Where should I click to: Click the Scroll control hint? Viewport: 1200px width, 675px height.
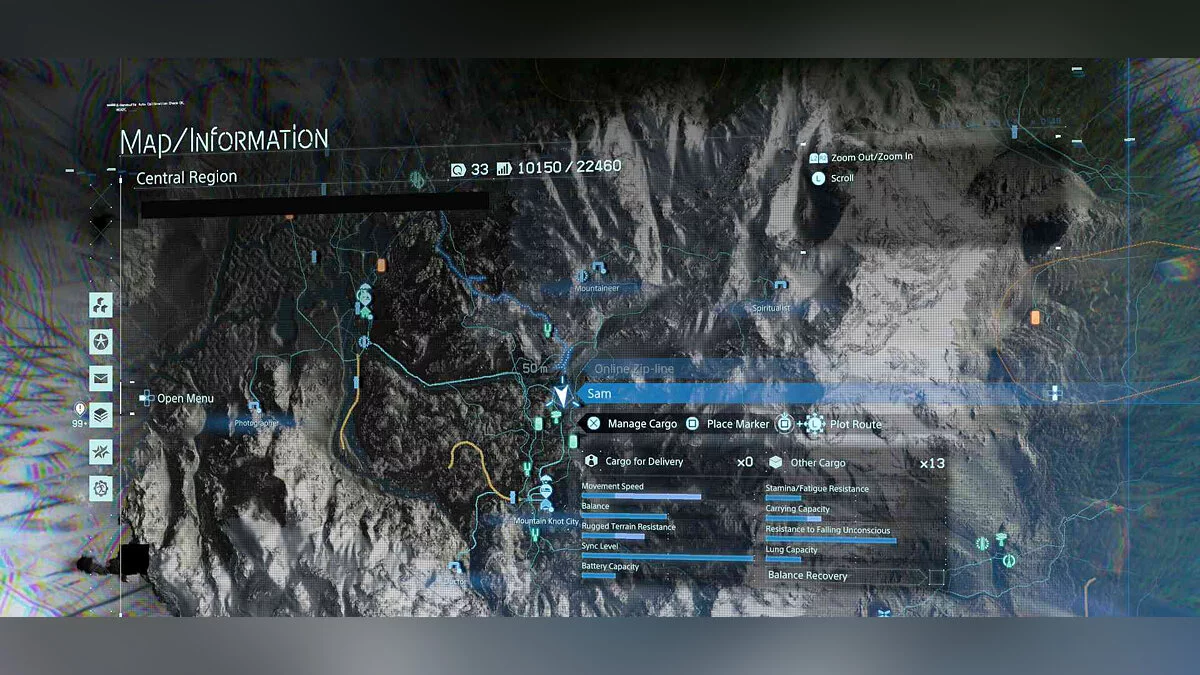843,178
